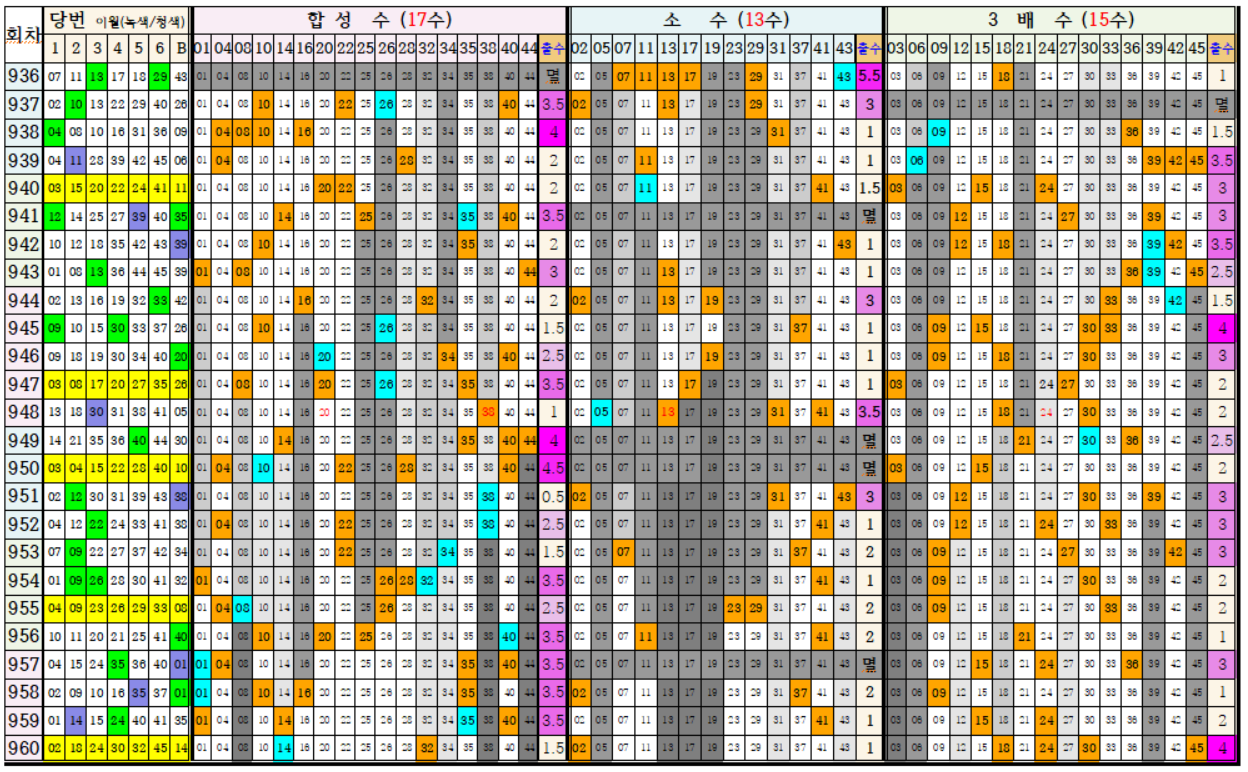Image resolution: width=1248 pixels, height=772 pixels.
Task: Click the 합성수 (17수) section header
Action: (378, 20)
